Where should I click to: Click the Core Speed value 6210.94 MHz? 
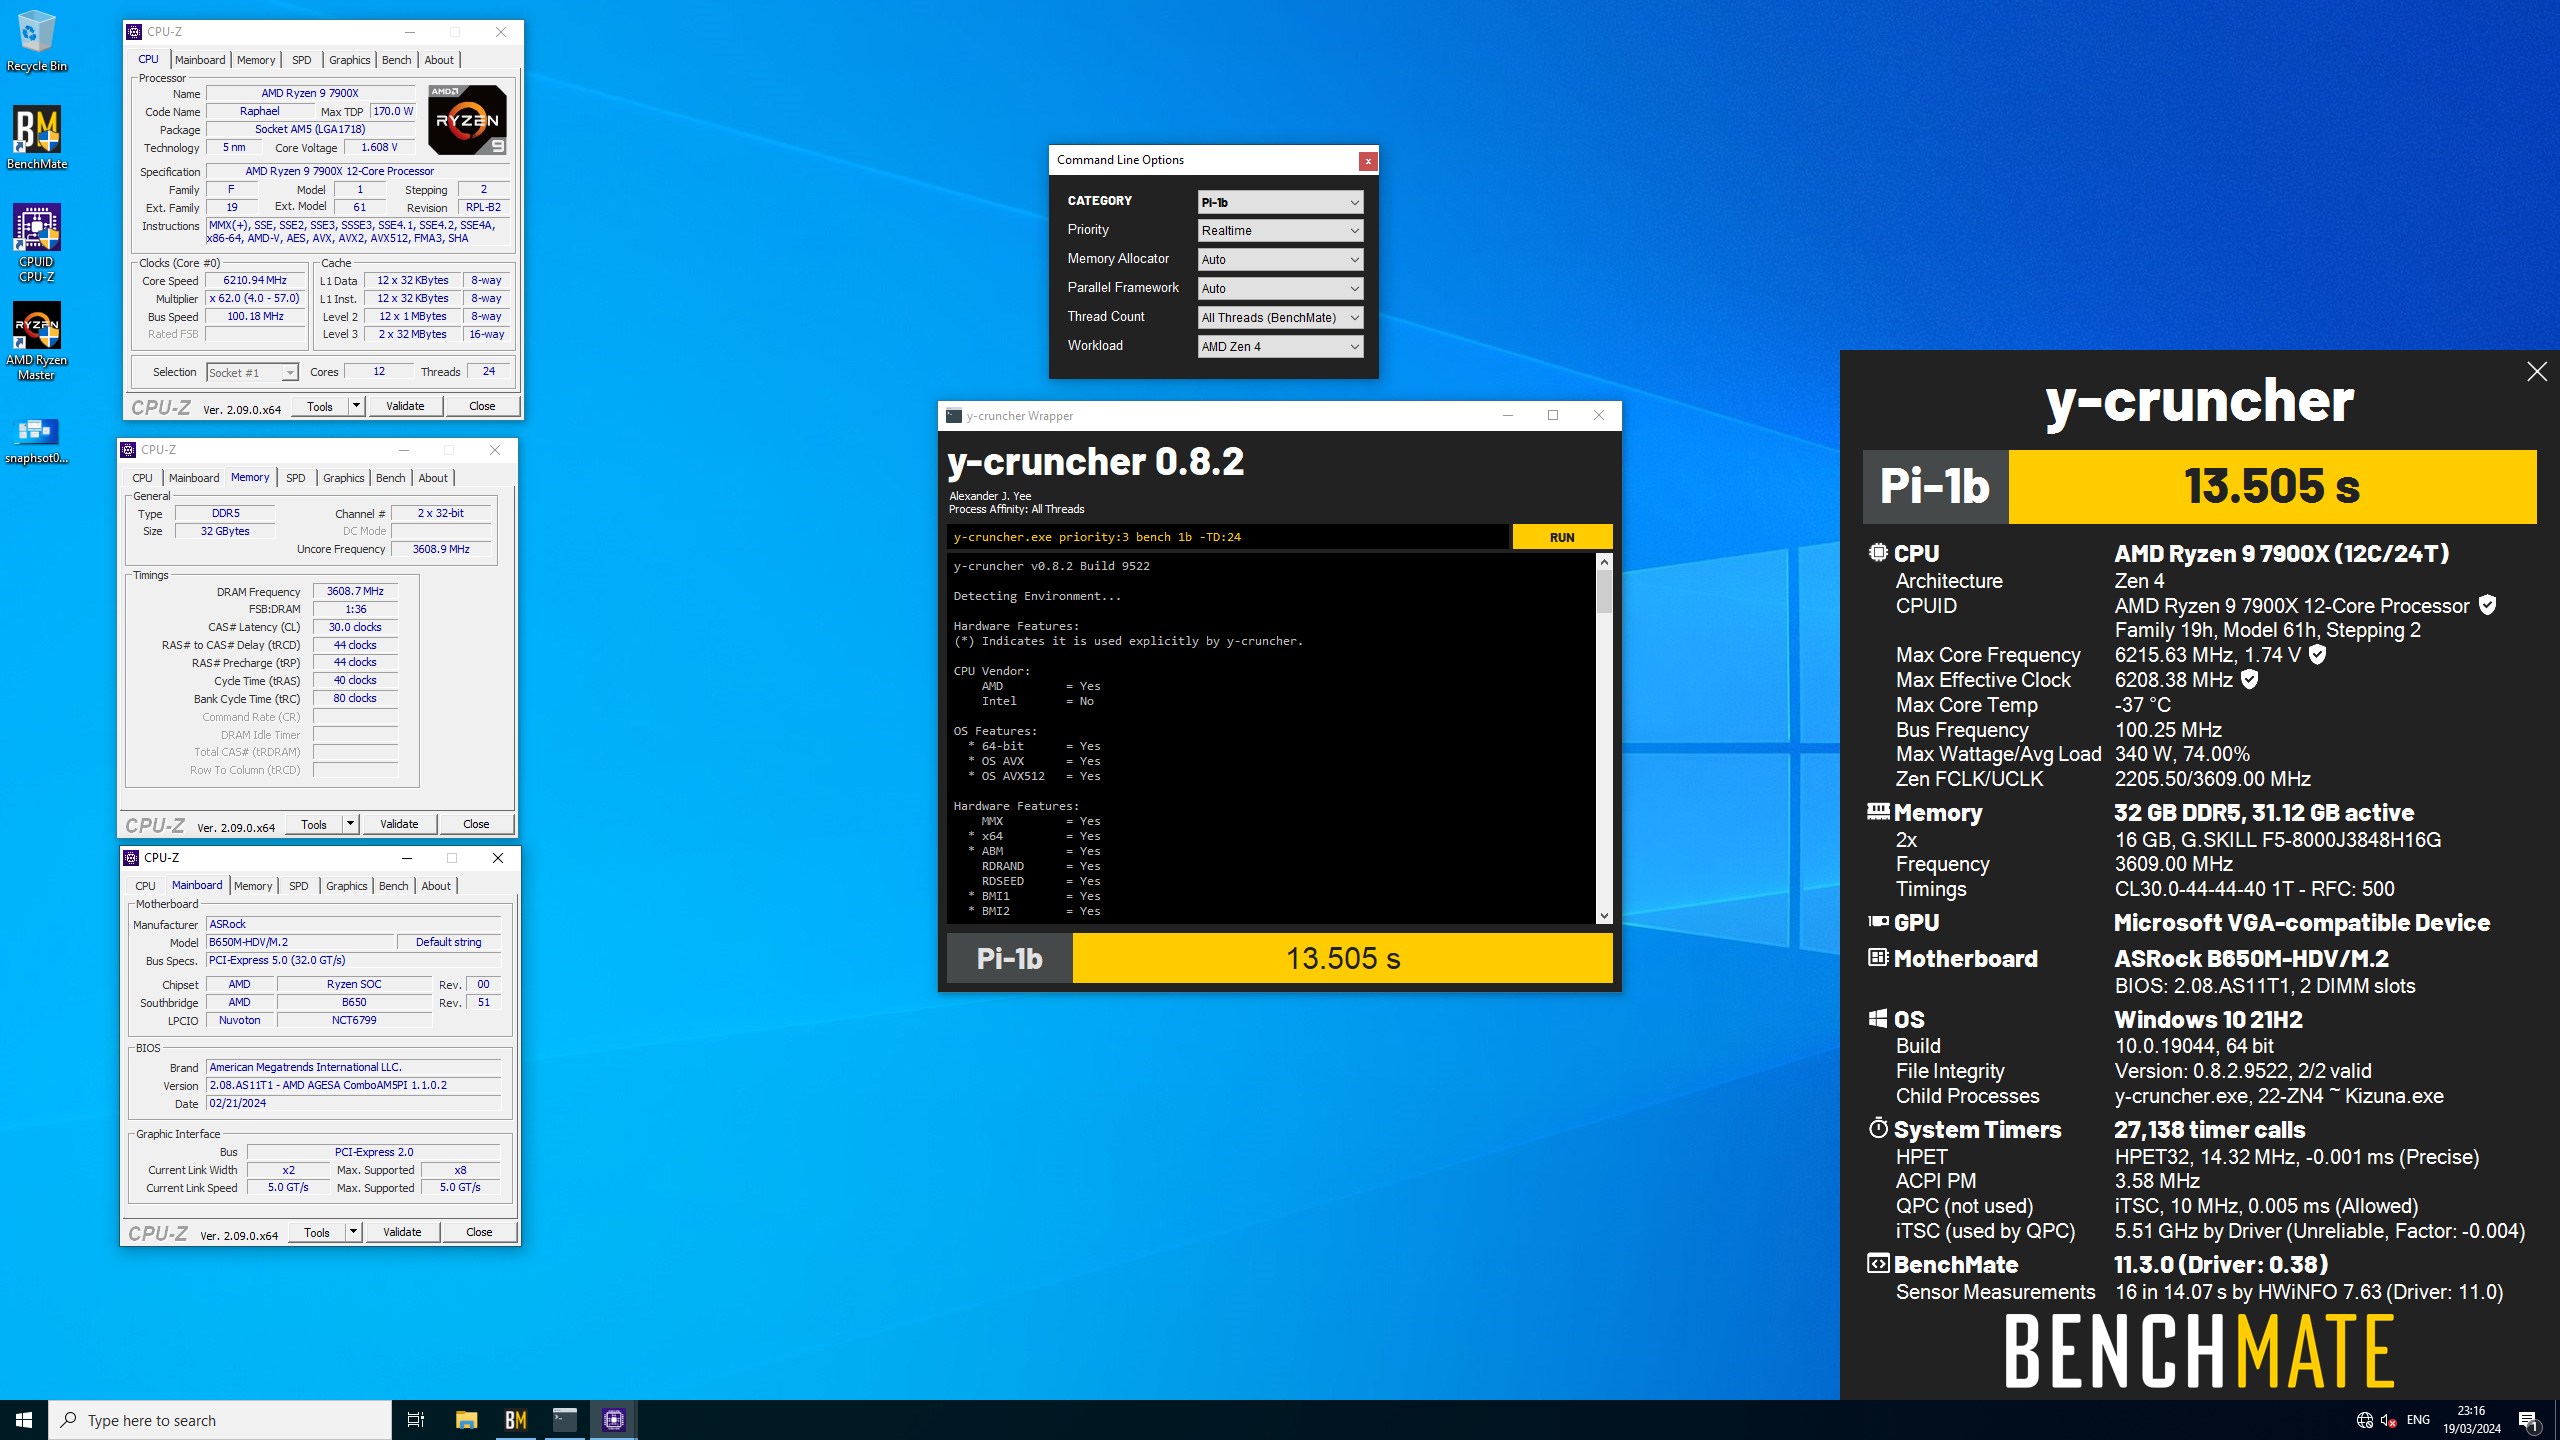coord(255,281)
